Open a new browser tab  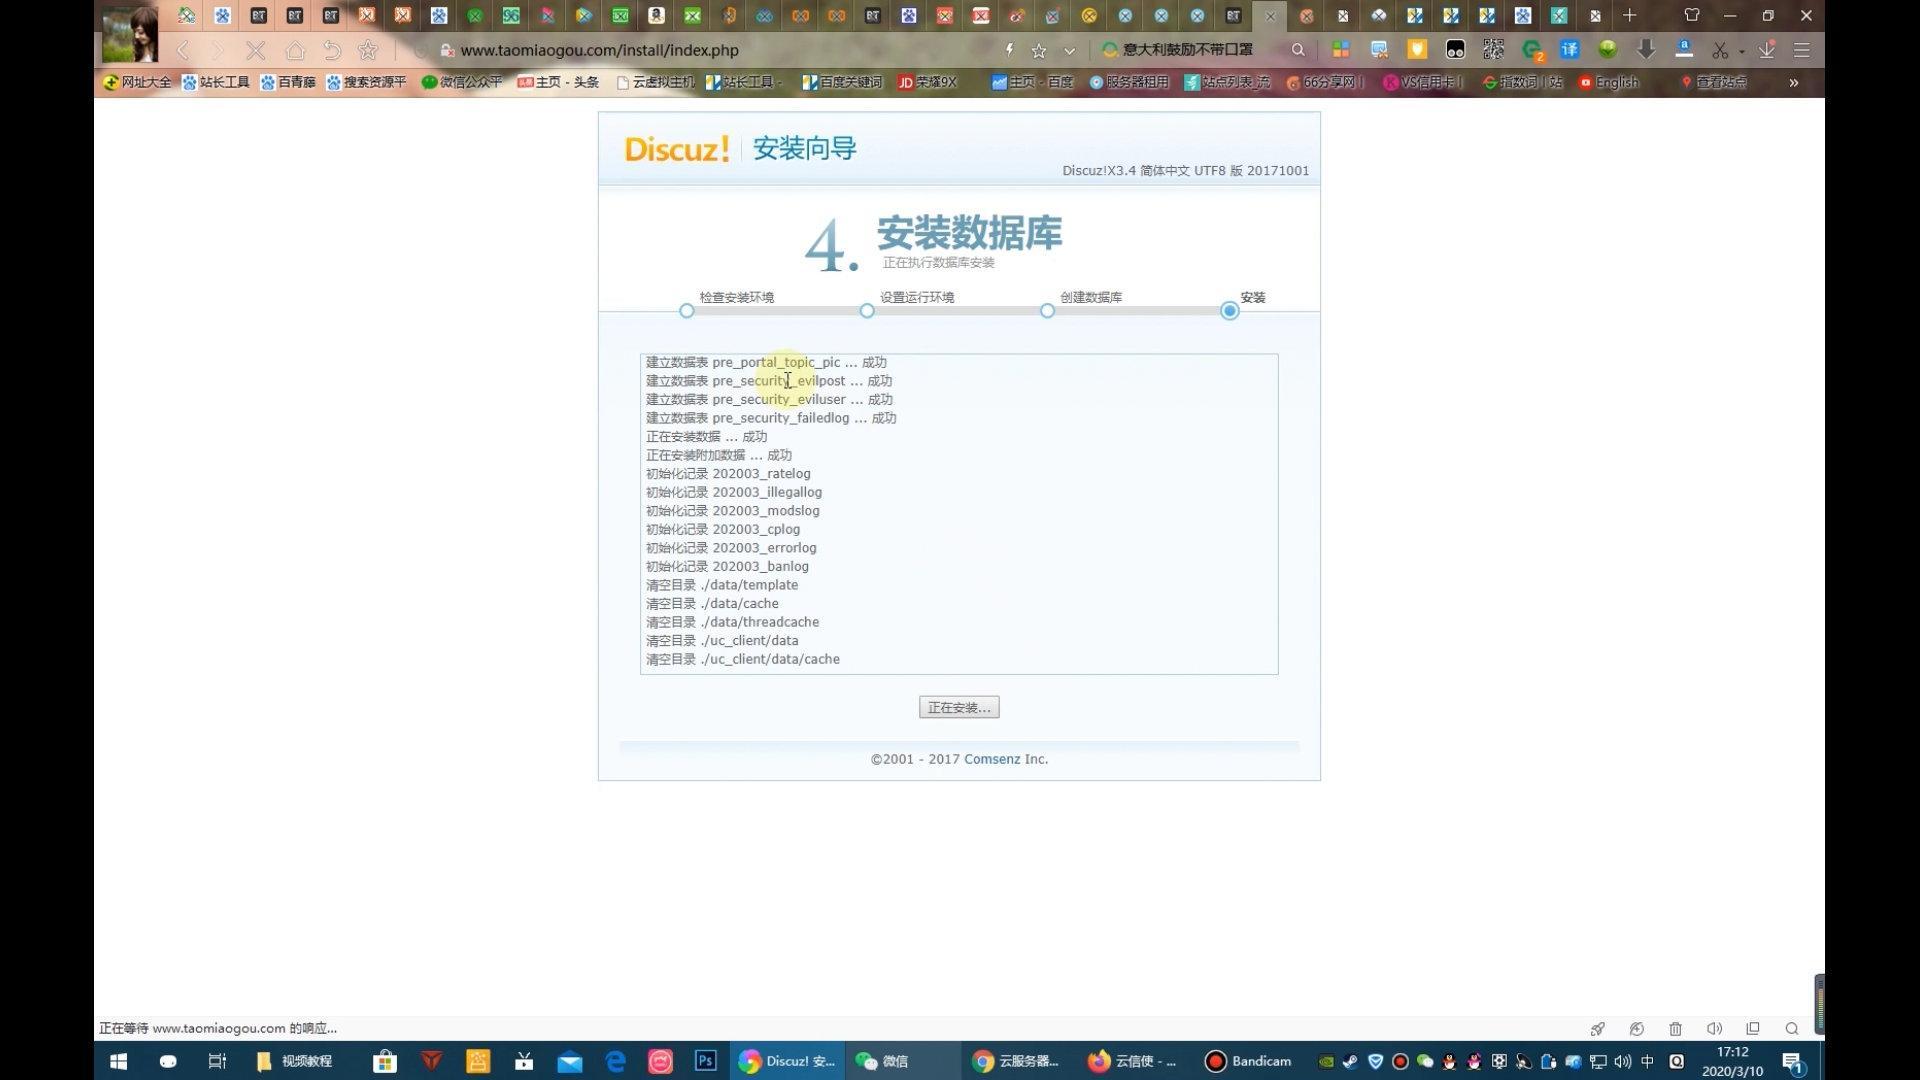[x=1630, y=15]
